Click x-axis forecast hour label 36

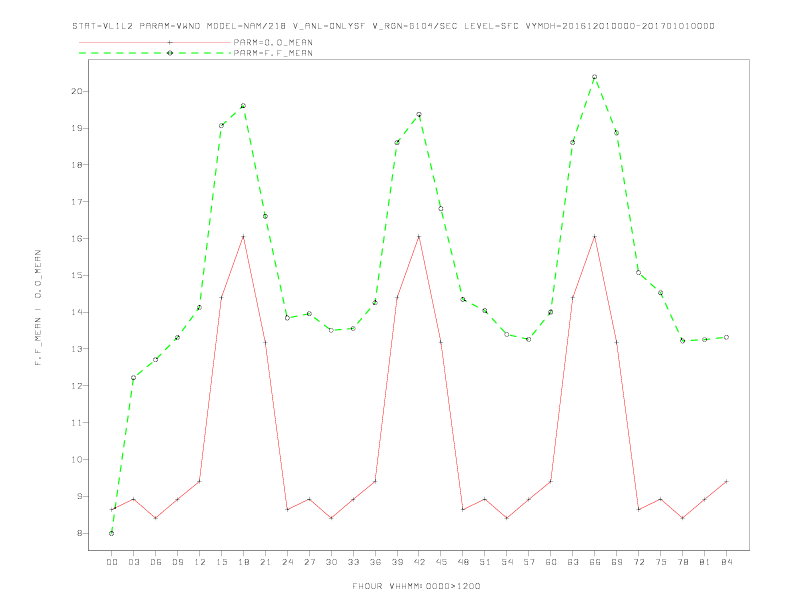375,562
